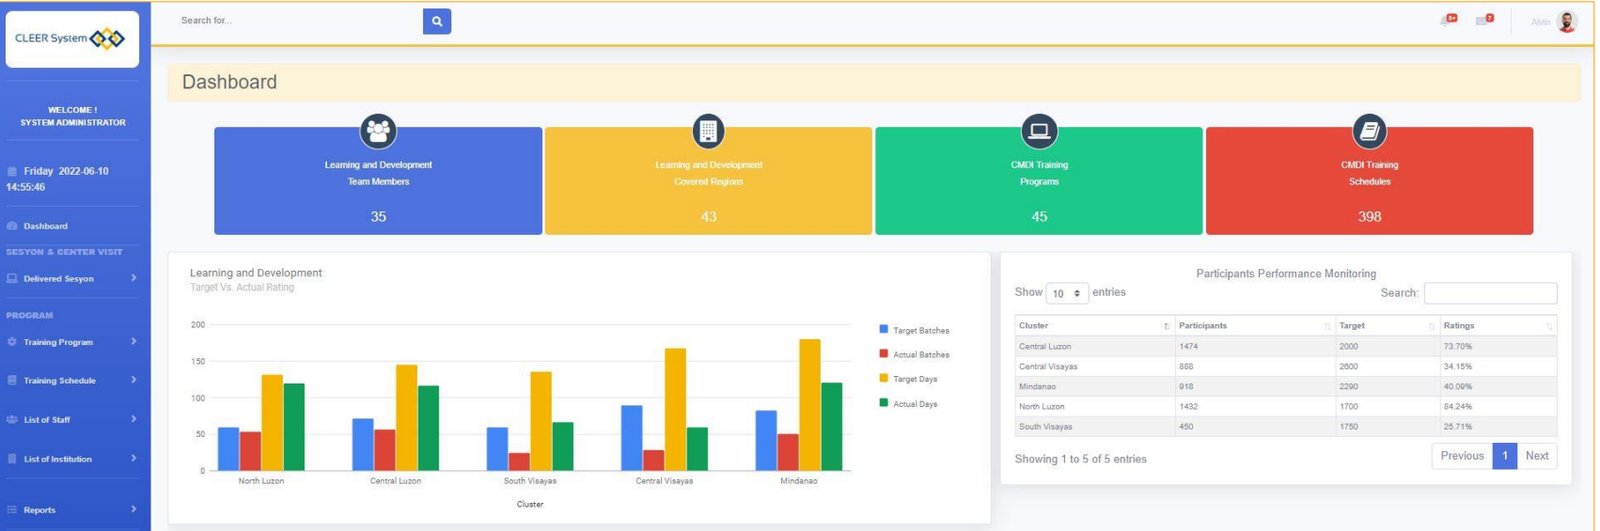Screen dimensions: 1600x531
Task: Expand the Training Program sidebar menu
Action: 71,342
